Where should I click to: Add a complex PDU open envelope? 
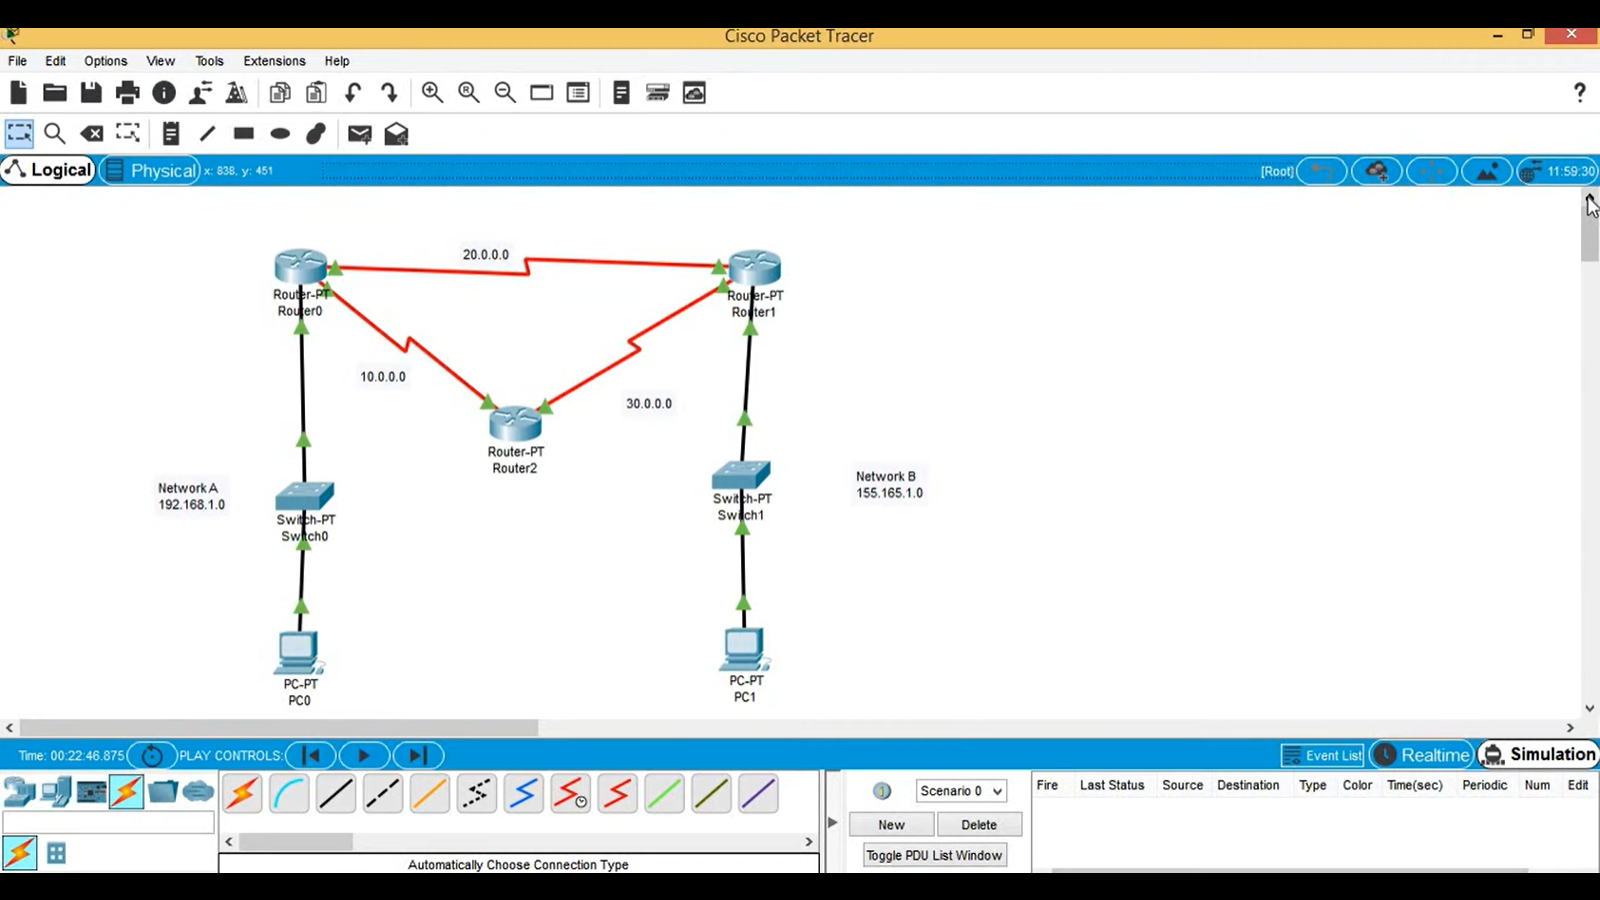tap(396, 133)
